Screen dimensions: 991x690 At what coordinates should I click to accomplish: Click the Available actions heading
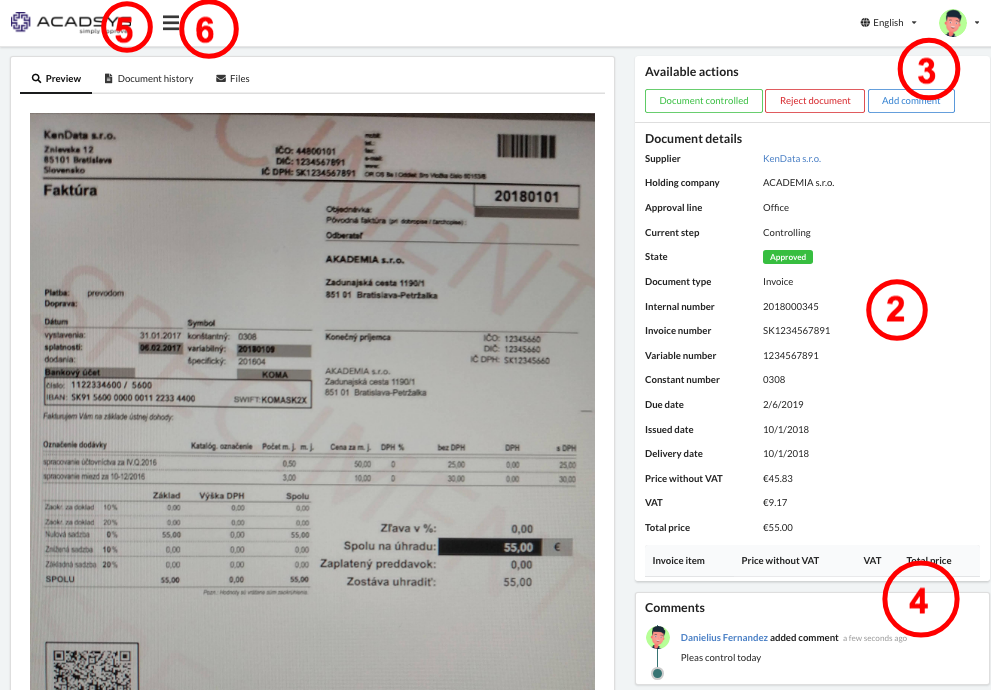click(x=691, y=72)
